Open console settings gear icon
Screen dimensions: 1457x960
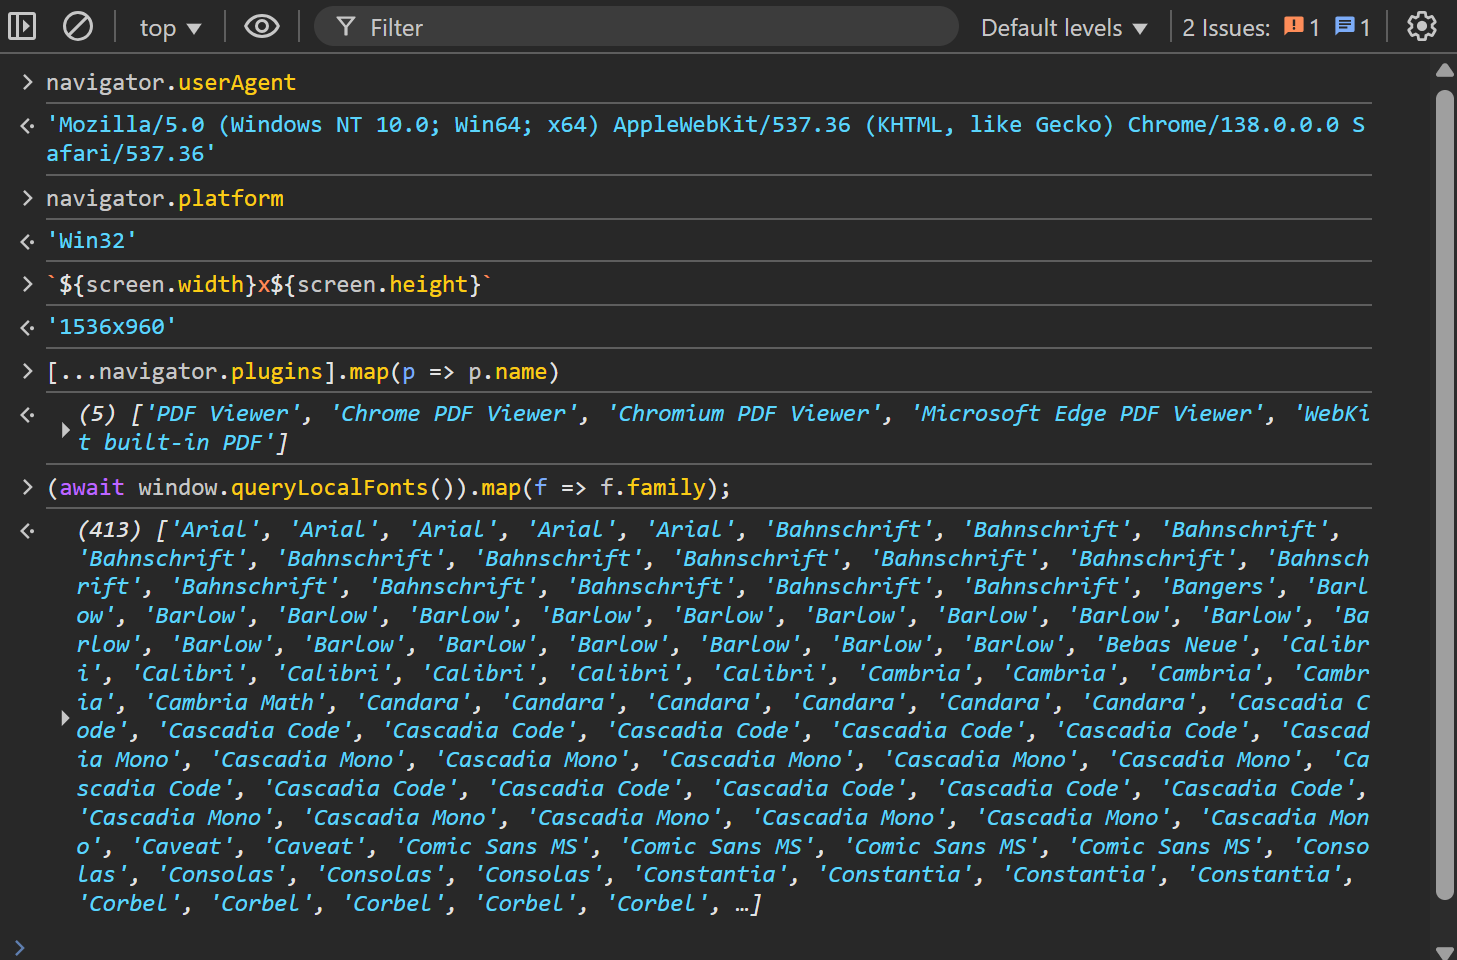coord(1421,26)
